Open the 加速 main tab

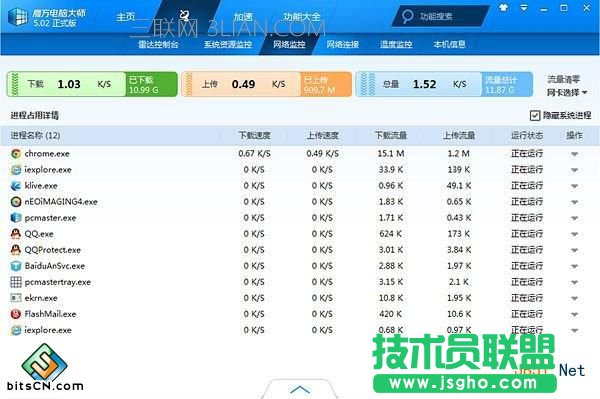pos(243,17)
